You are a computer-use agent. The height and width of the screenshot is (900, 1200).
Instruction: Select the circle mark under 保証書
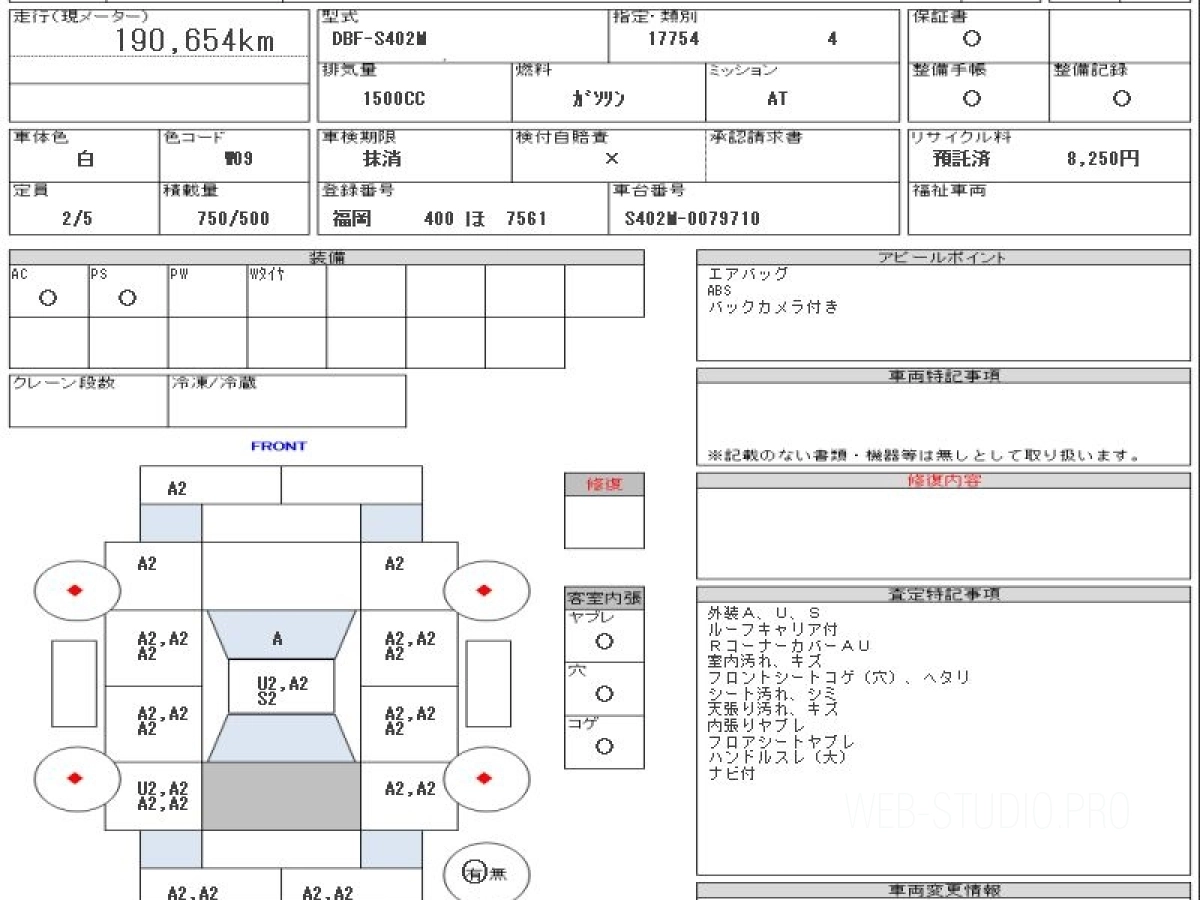pyautogui.click(x=971, y=39)
